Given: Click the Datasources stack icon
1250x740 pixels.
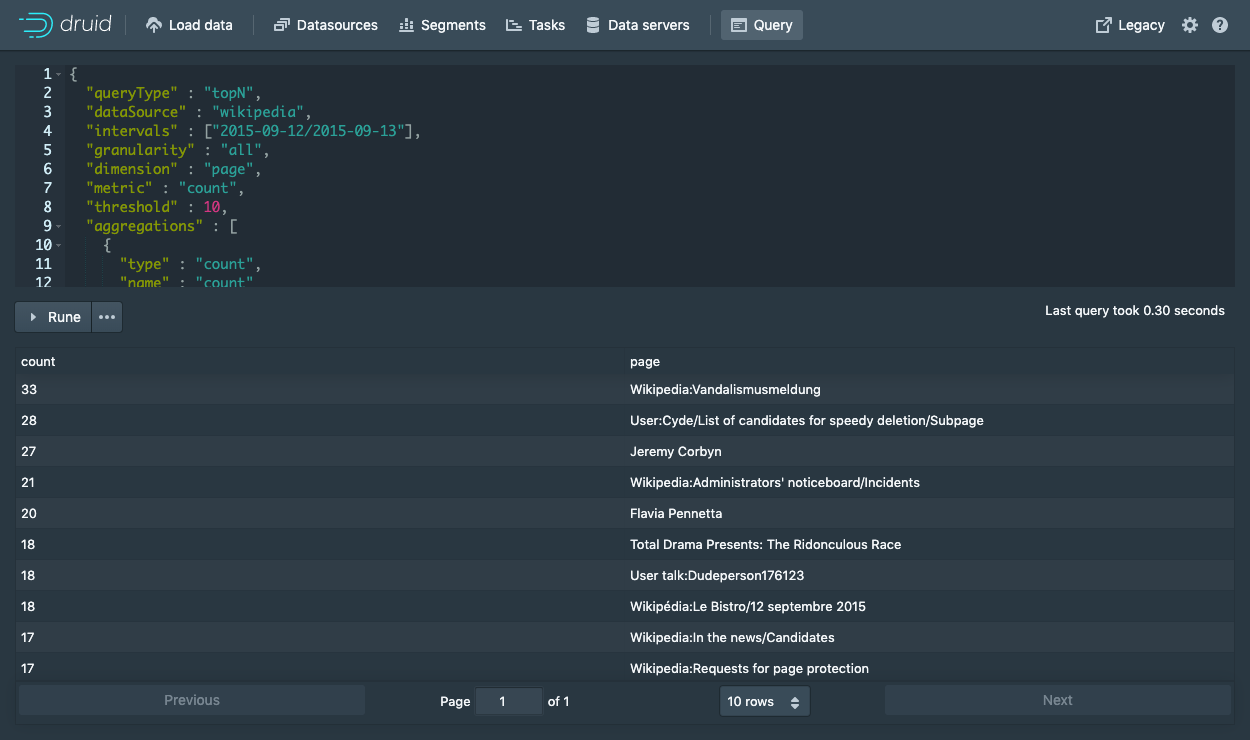Looking at the screenshot, I should pyautogui.click(x=281, y=25).
